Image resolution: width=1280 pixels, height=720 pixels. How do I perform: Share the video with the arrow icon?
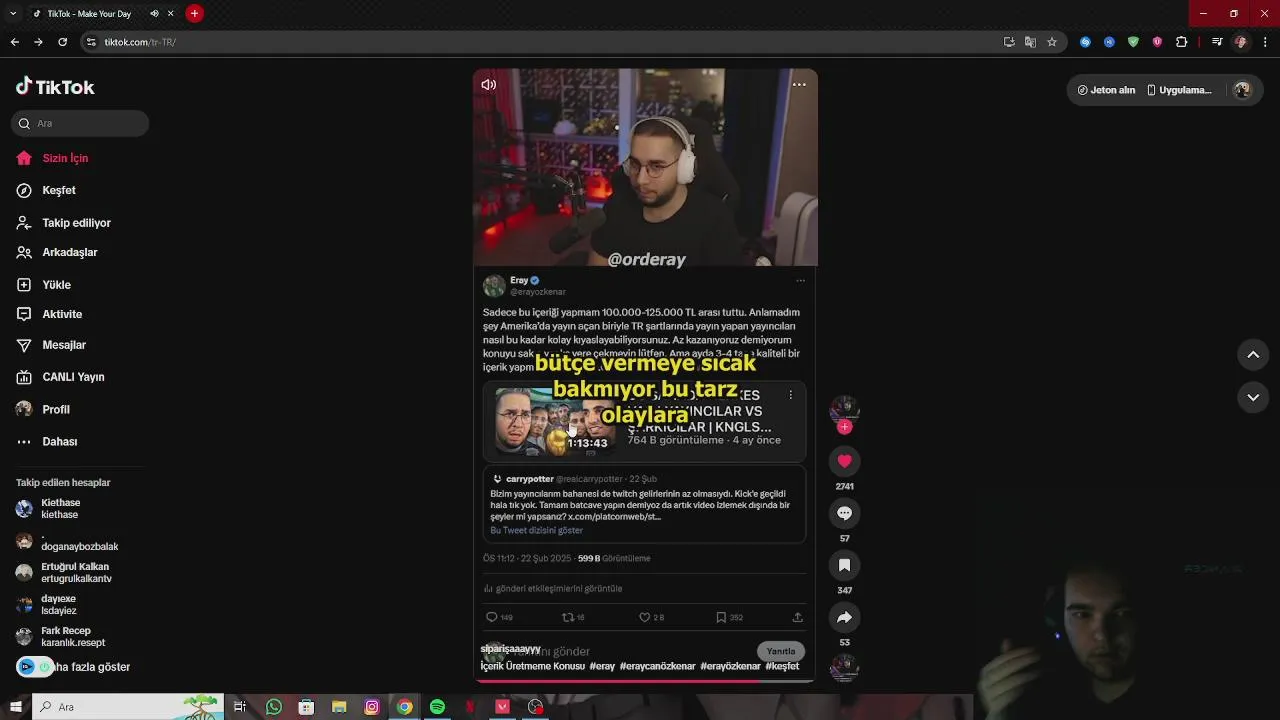pyautogui.click(x=844, y=617)
